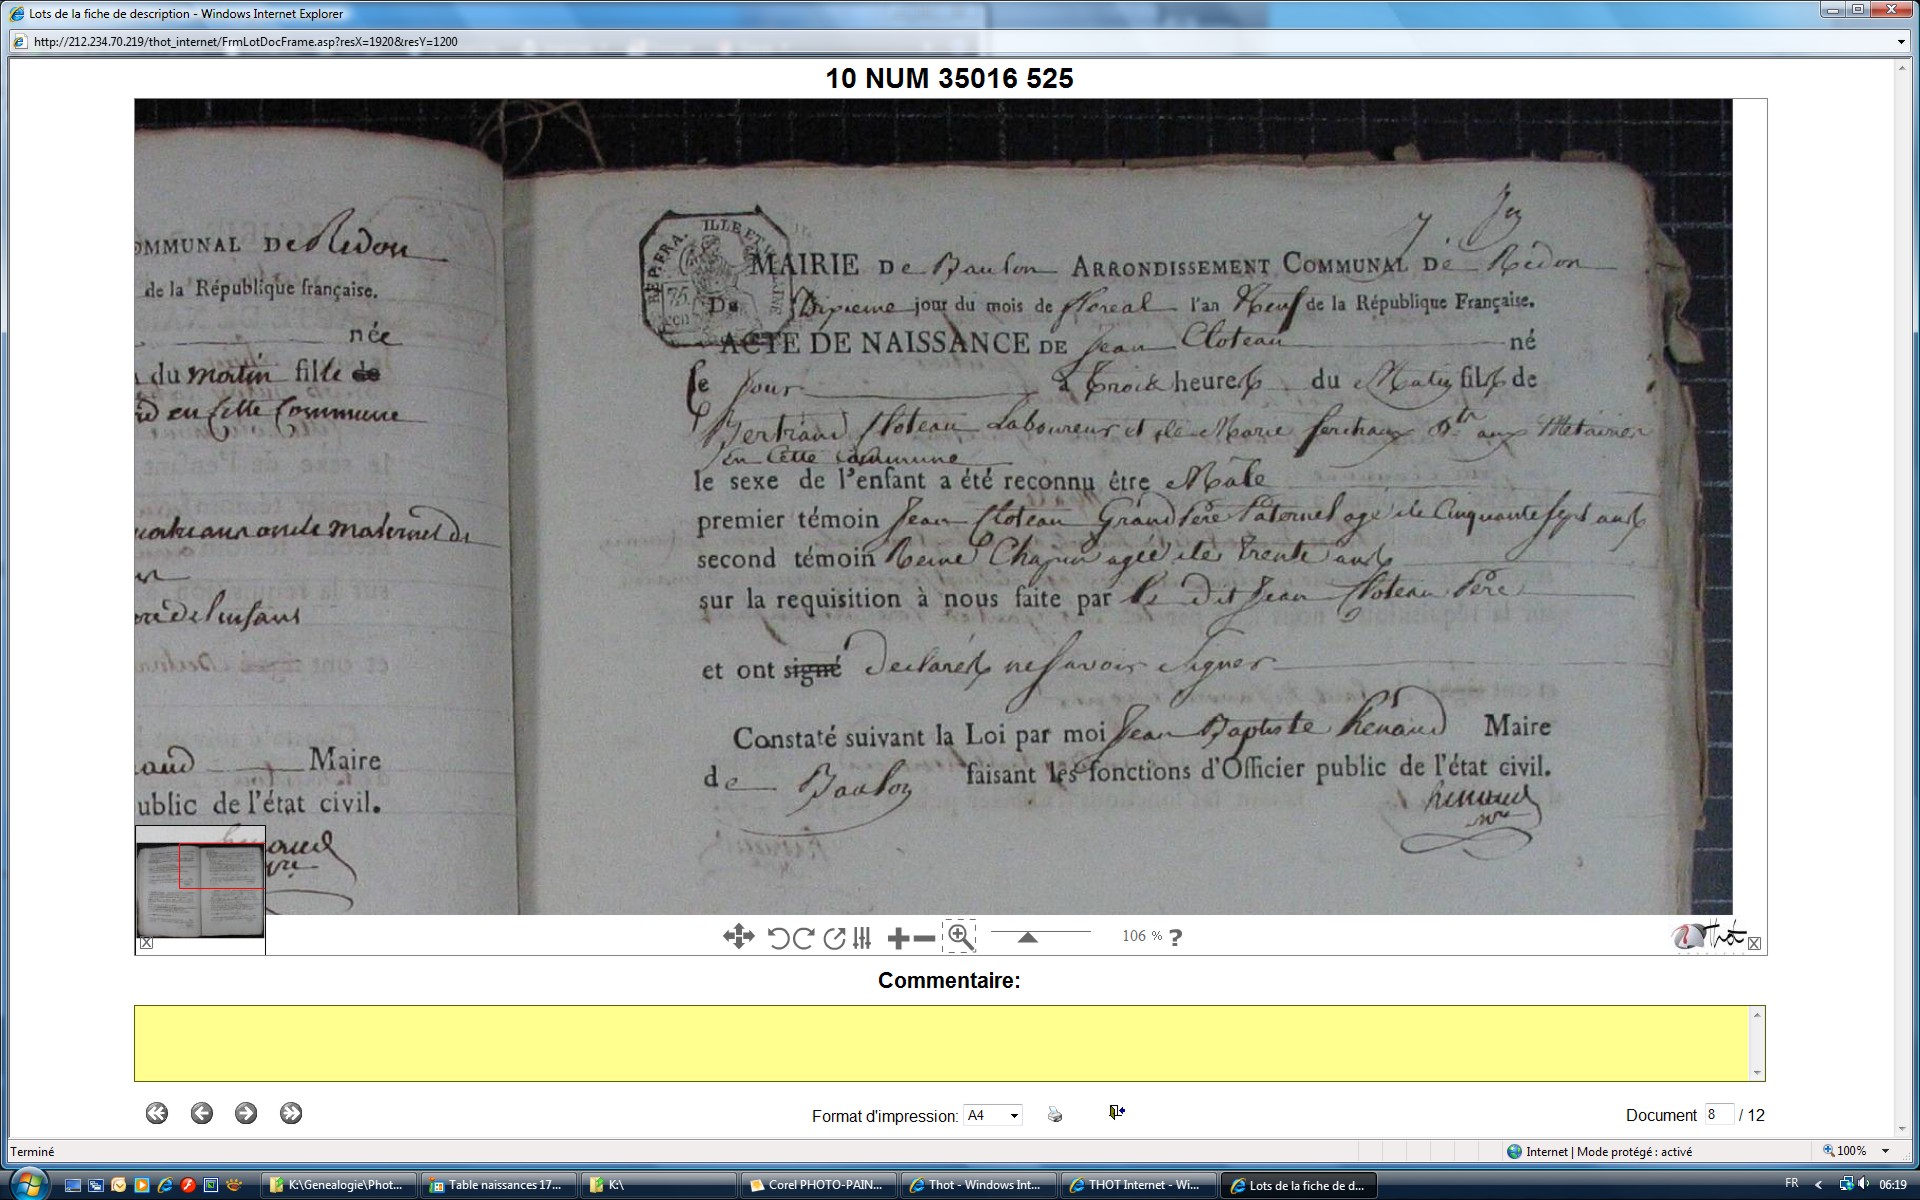The width and height of the screenshot is (1920, 1200).
Task: Close the thumbnail overview panel
Action: click(147, 943)
